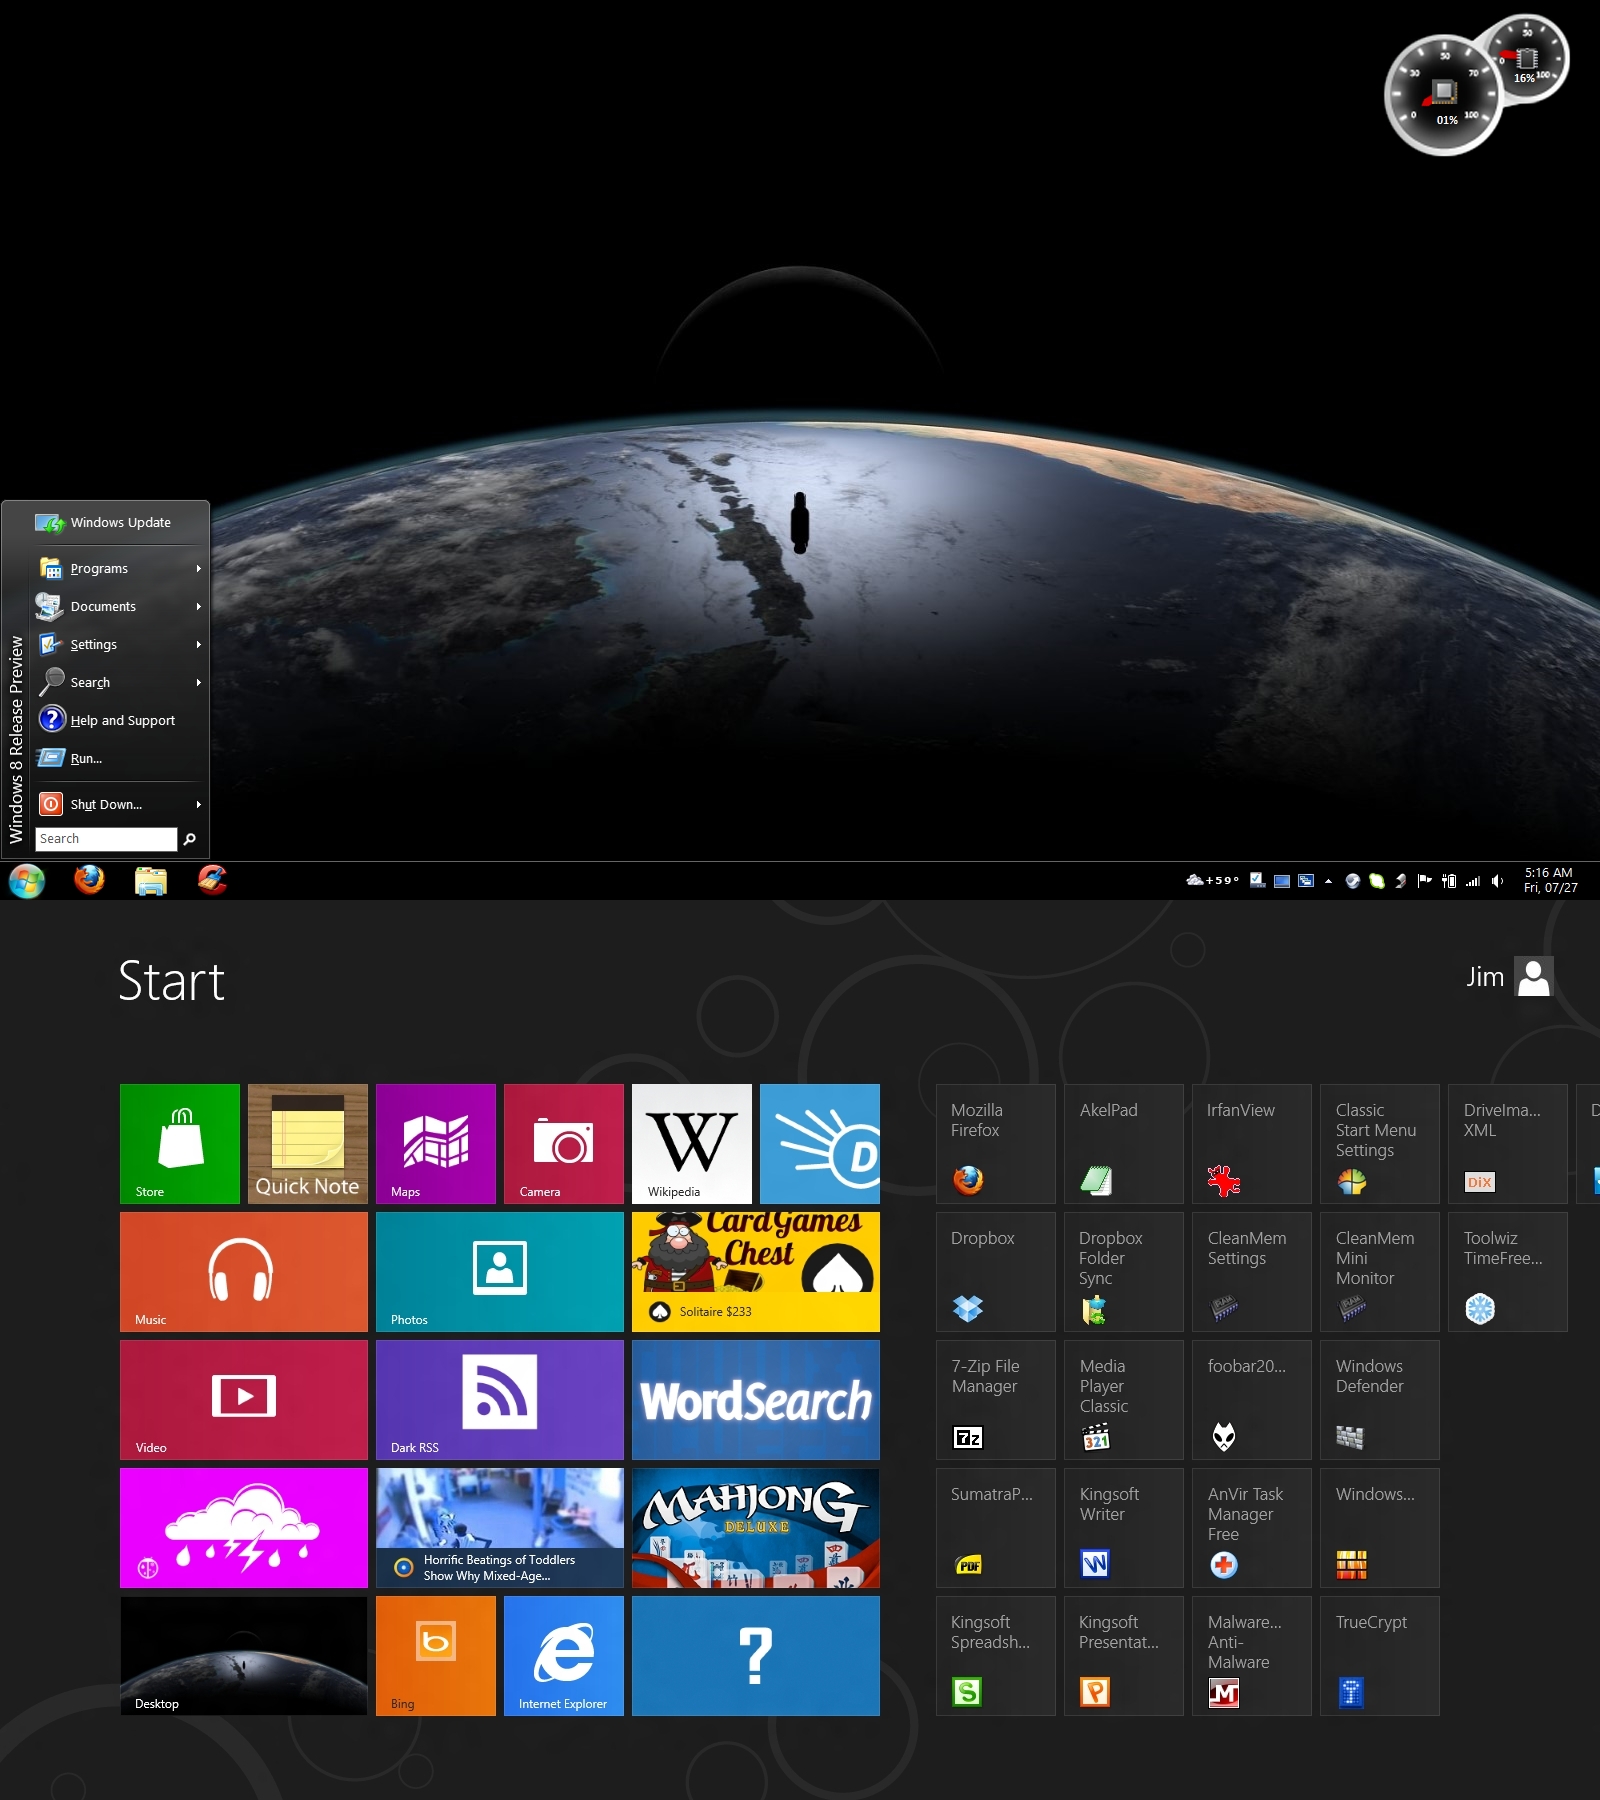The height and width of the screenshot is (1800, 1600).
Task: Open the Wikipedia tile
Action: pos(692,1143)
